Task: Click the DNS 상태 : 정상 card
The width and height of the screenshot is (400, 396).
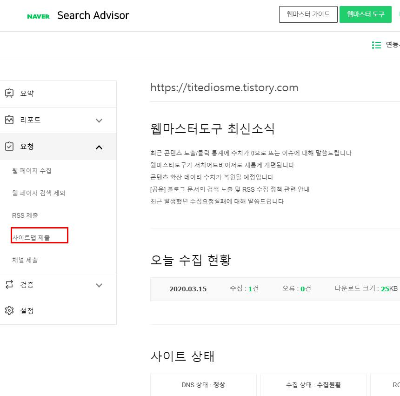Action: click(203, 385)
